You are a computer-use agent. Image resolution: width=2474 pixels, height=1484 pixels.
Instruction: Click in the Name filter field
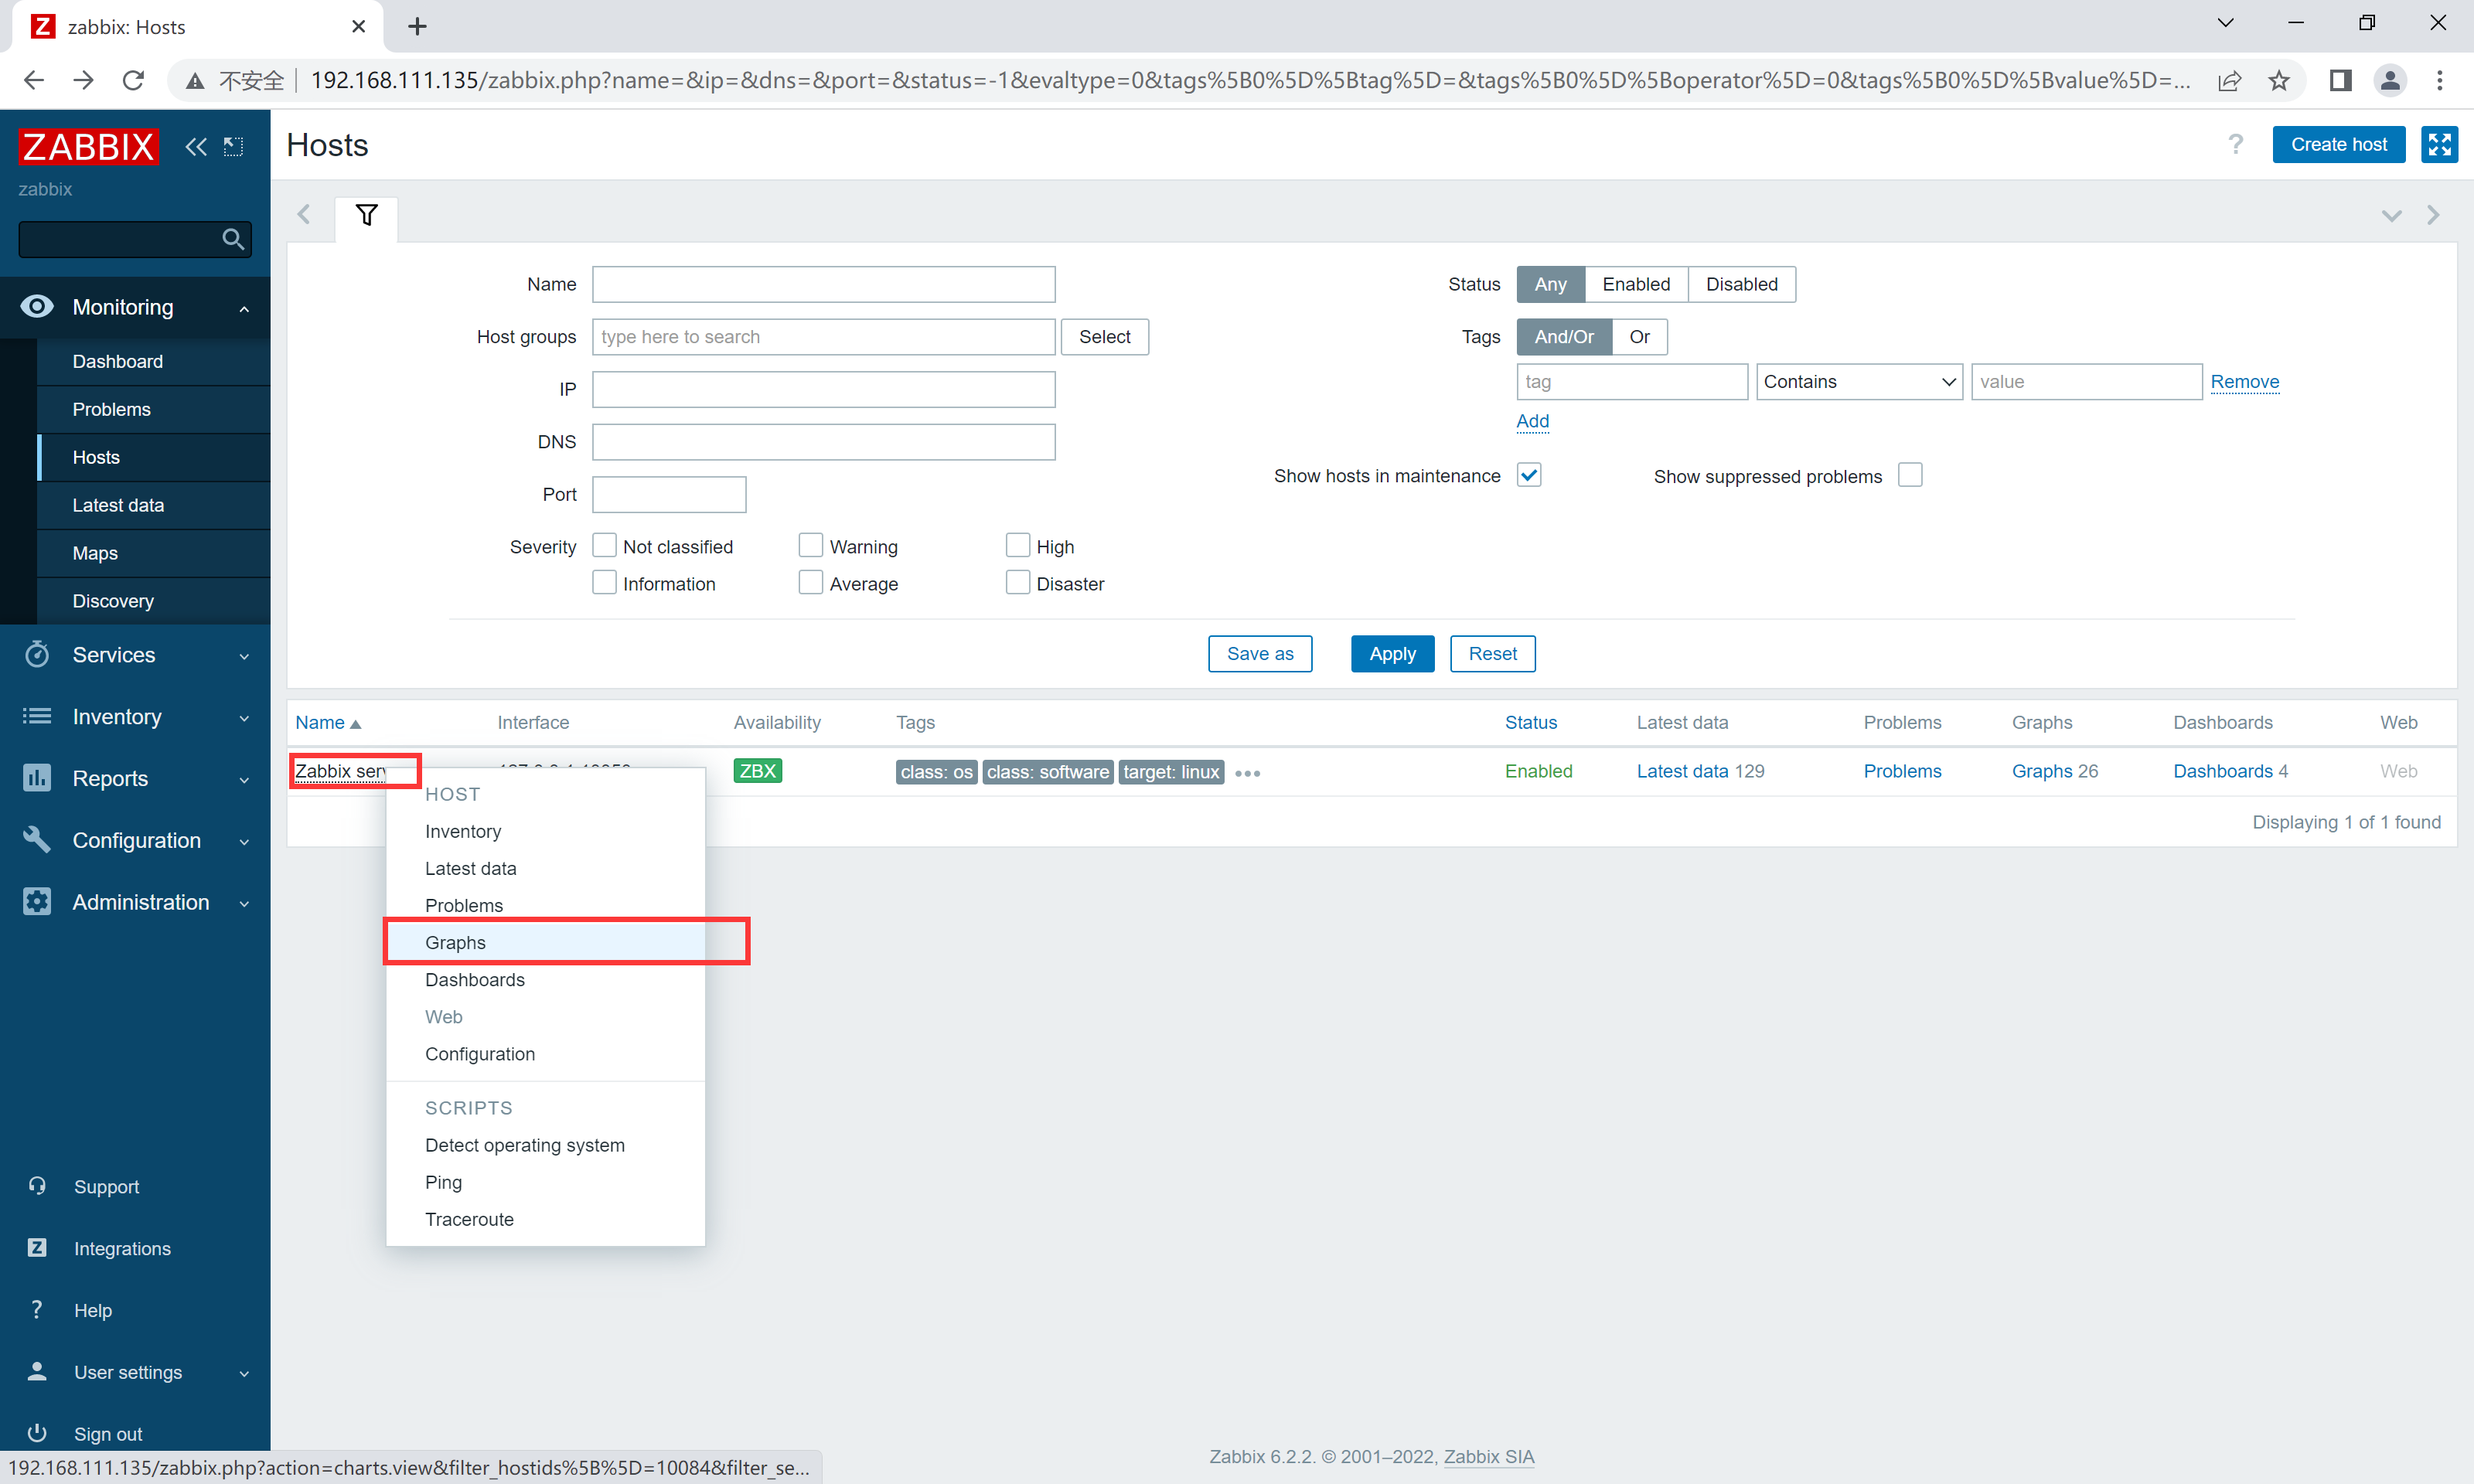[x=823, y=284]
